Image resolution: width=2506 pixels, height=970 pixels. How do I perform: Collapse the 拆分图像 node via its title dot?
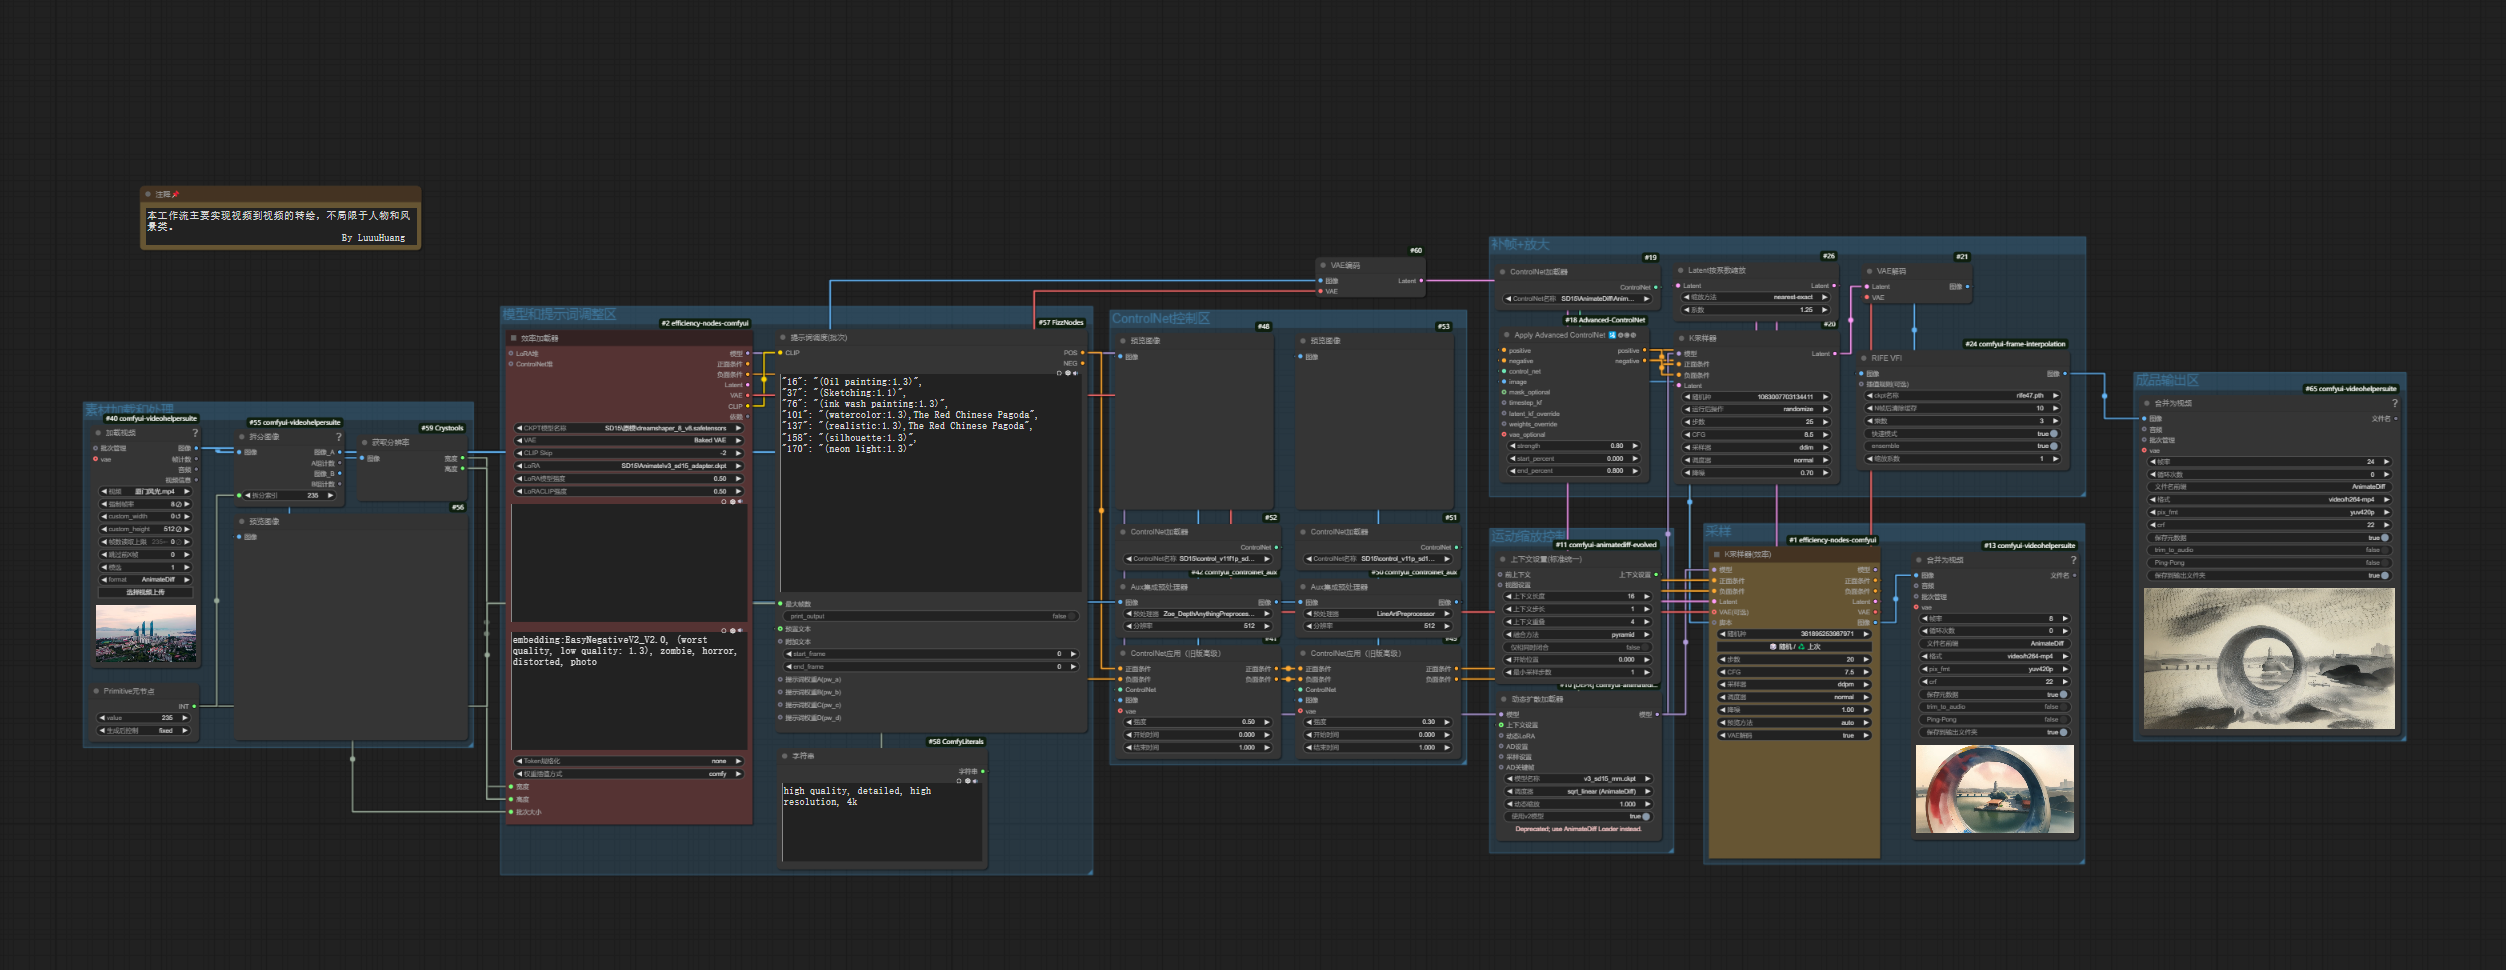(242, 437)
